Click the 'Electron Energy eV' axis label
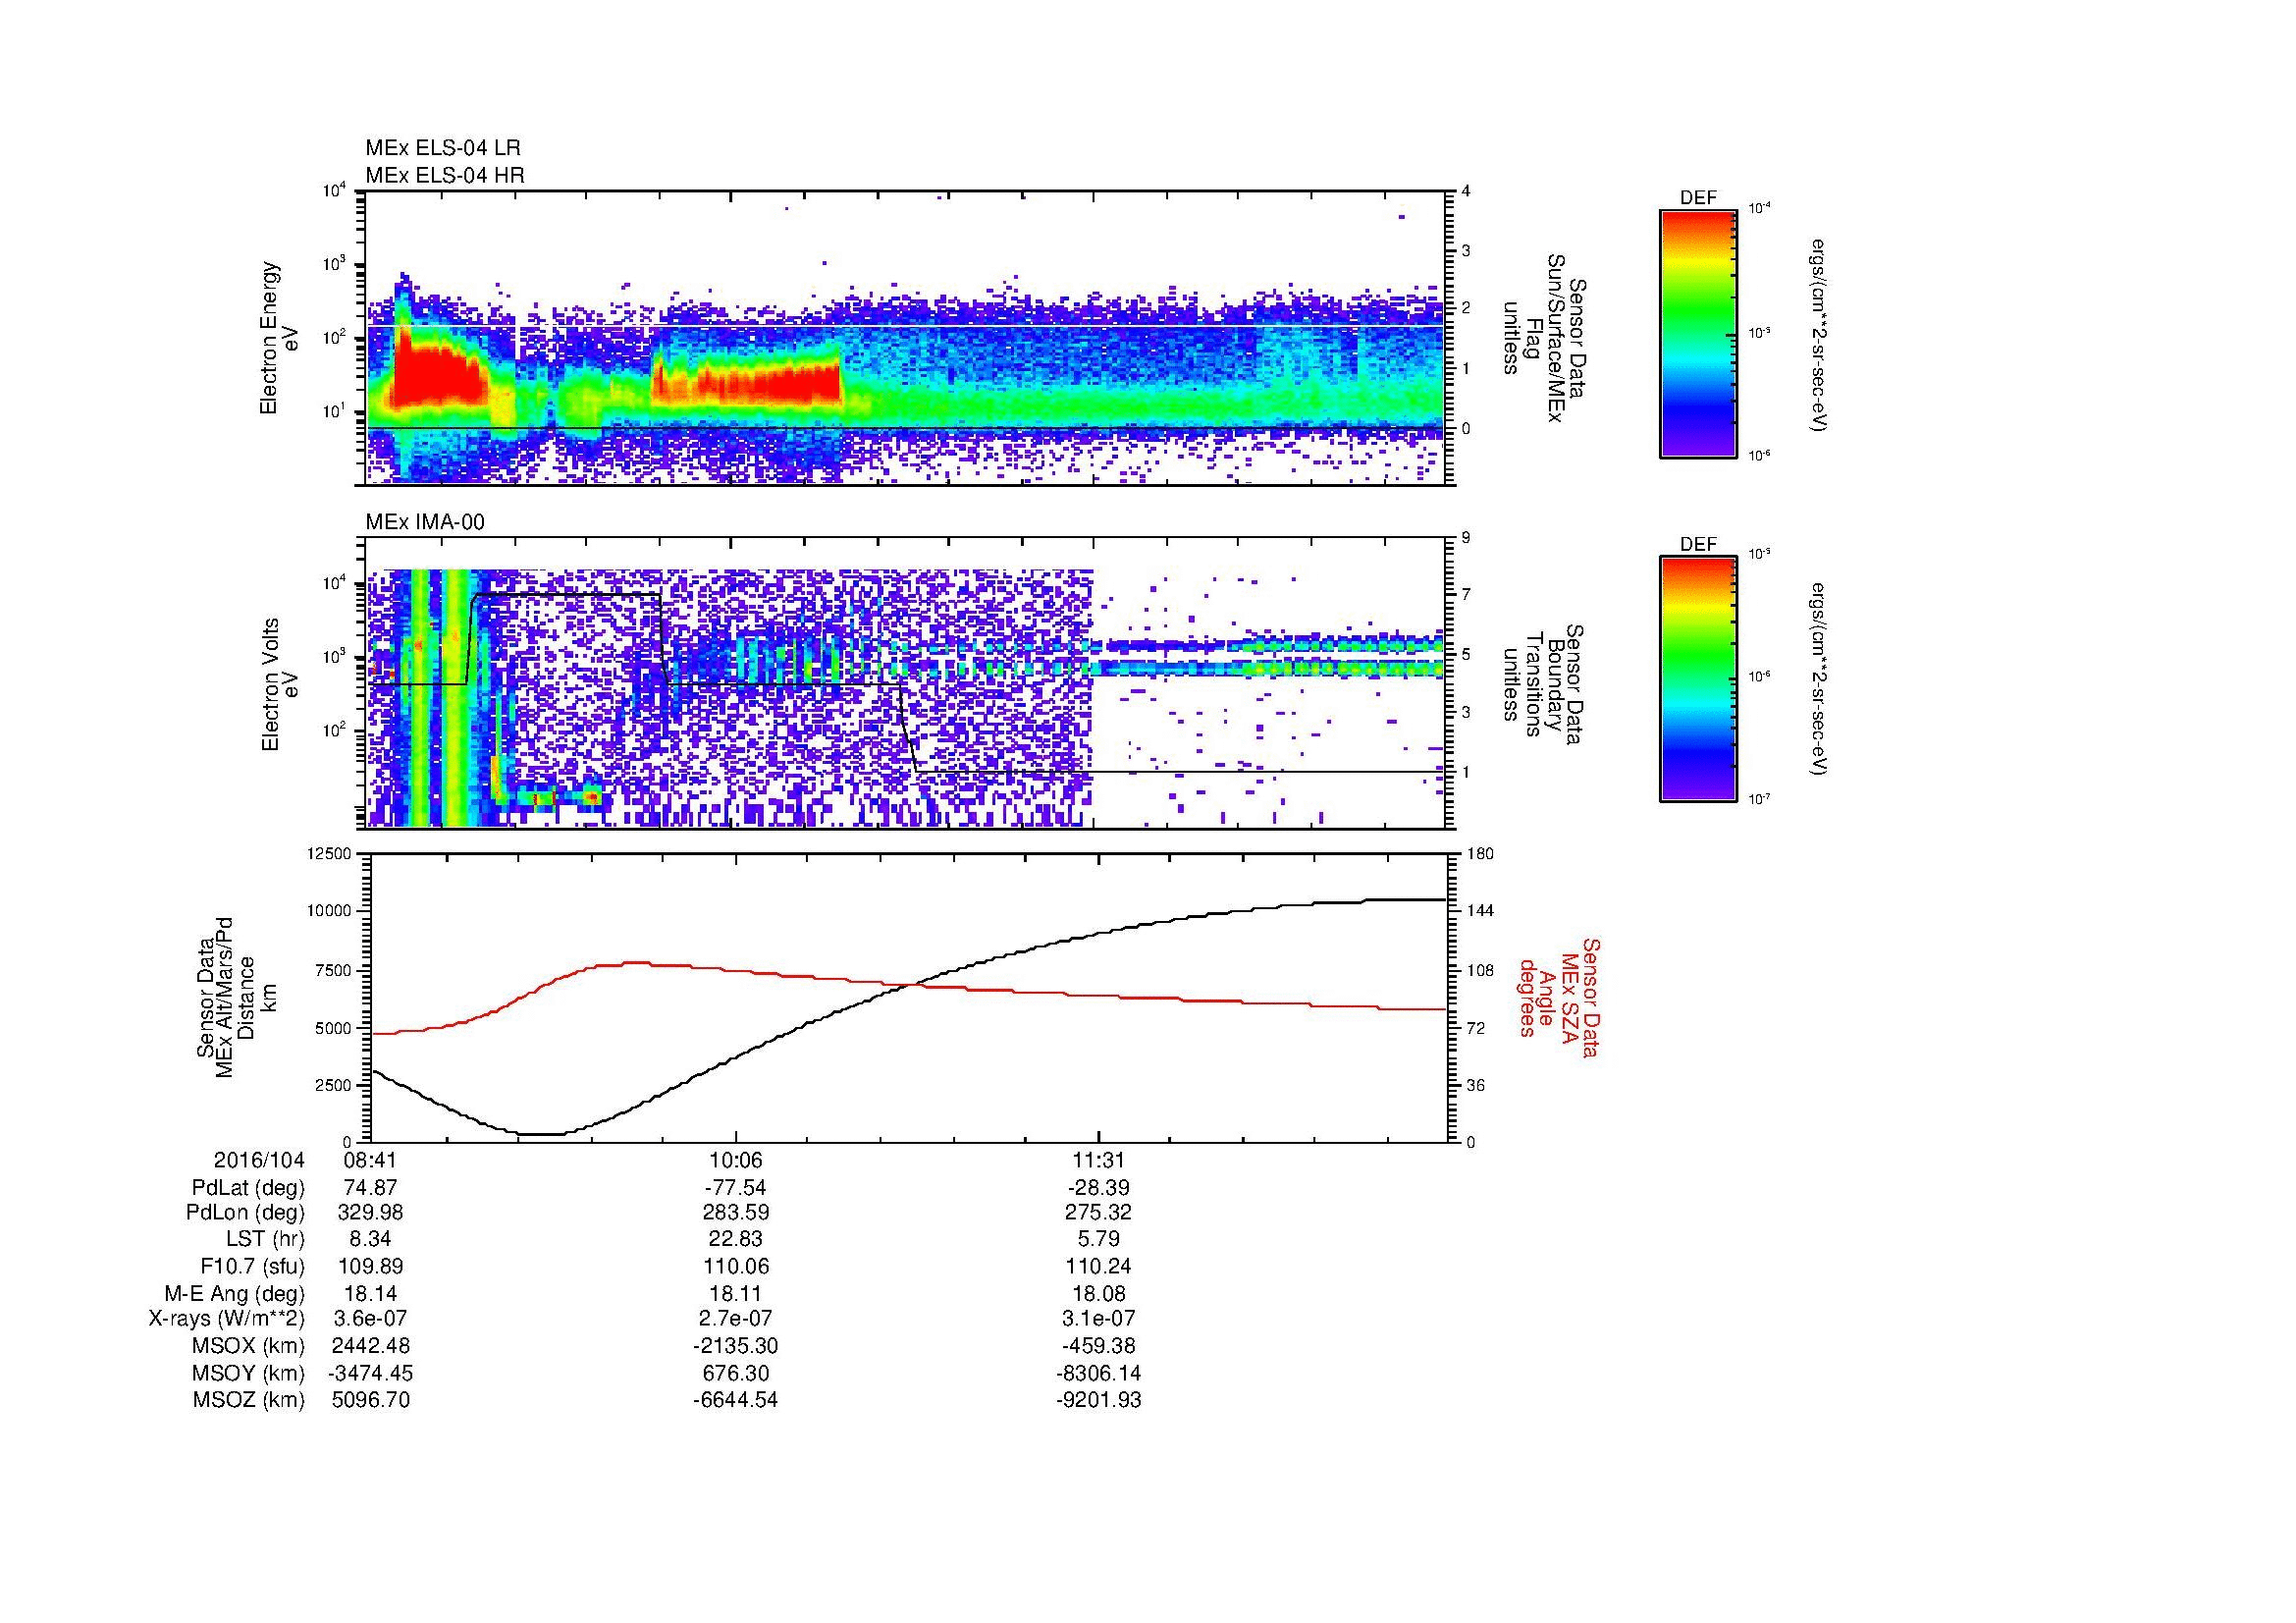The width and height of the screenshot is (2296, 1623). (x=279, y=338)
